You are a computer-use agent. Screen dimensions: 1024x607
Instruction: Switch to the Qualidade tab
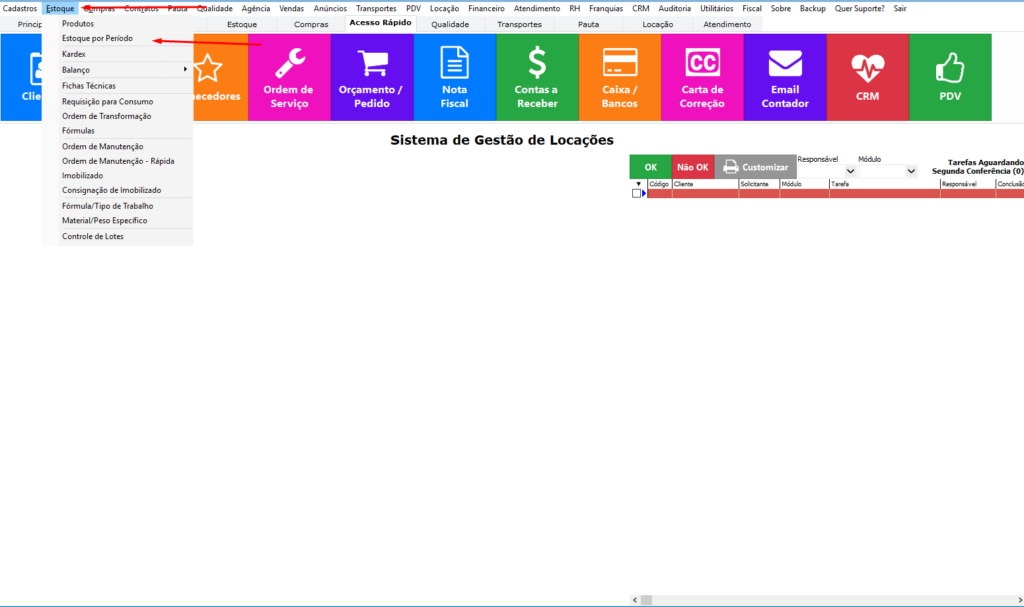point(449,24)
